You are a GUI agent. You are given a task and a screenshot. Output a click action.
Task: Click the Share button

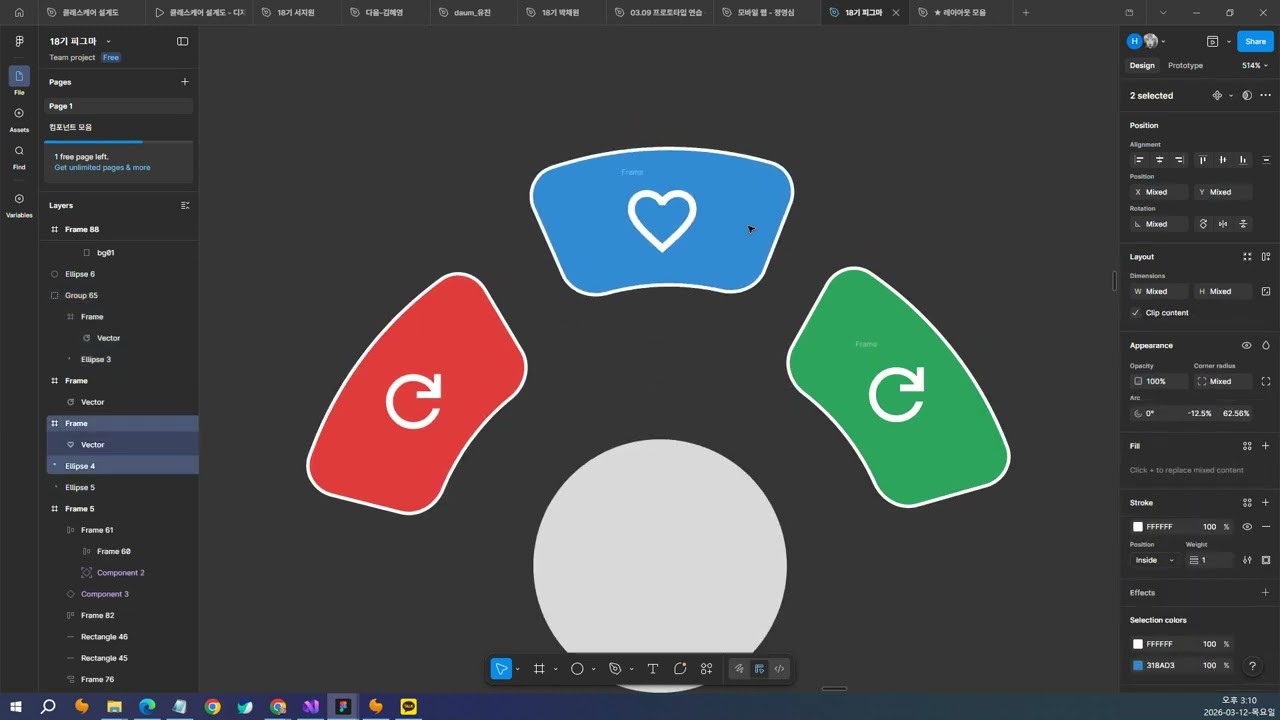(x=1255, y=42)
